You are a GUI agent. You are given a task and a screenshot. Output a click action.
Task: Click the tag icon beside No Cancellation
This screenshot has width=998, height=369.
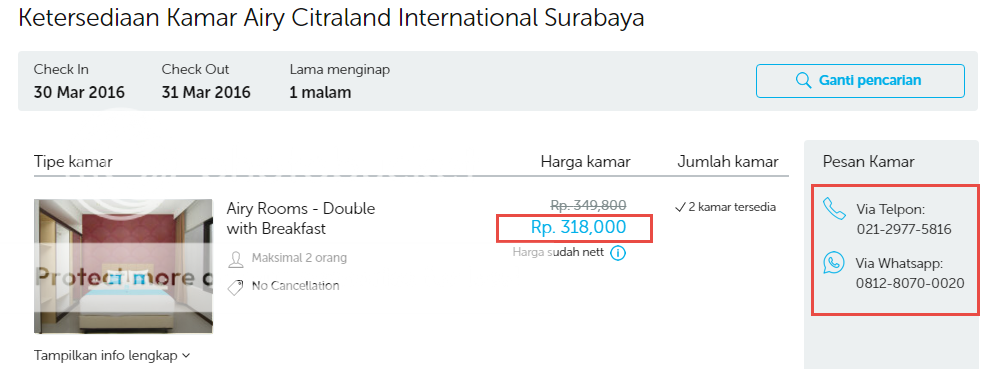coord(235,288)
